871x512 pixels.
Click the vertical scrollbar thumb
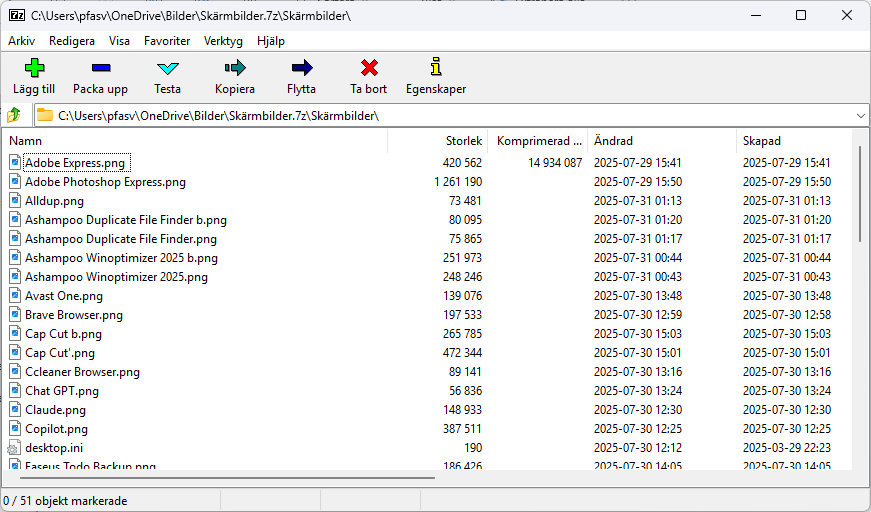pos(860,193)
